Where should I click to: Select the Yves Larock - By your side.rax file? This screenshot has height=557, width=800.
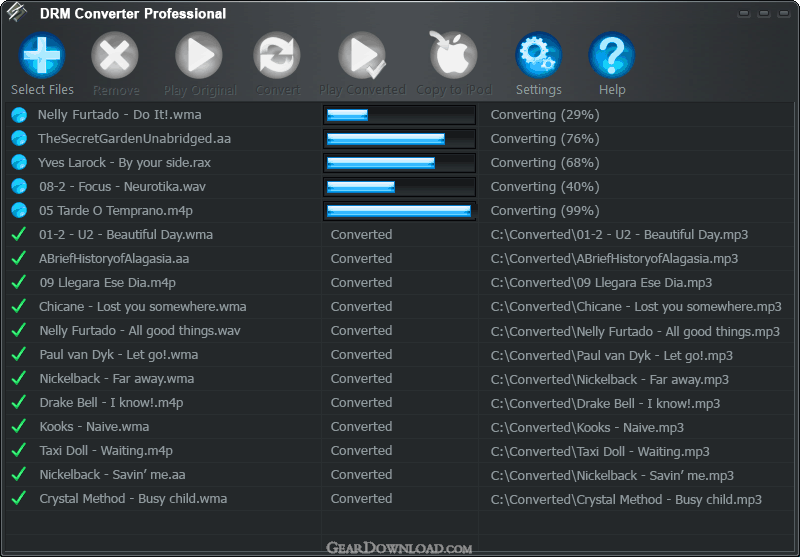(124, 163)
